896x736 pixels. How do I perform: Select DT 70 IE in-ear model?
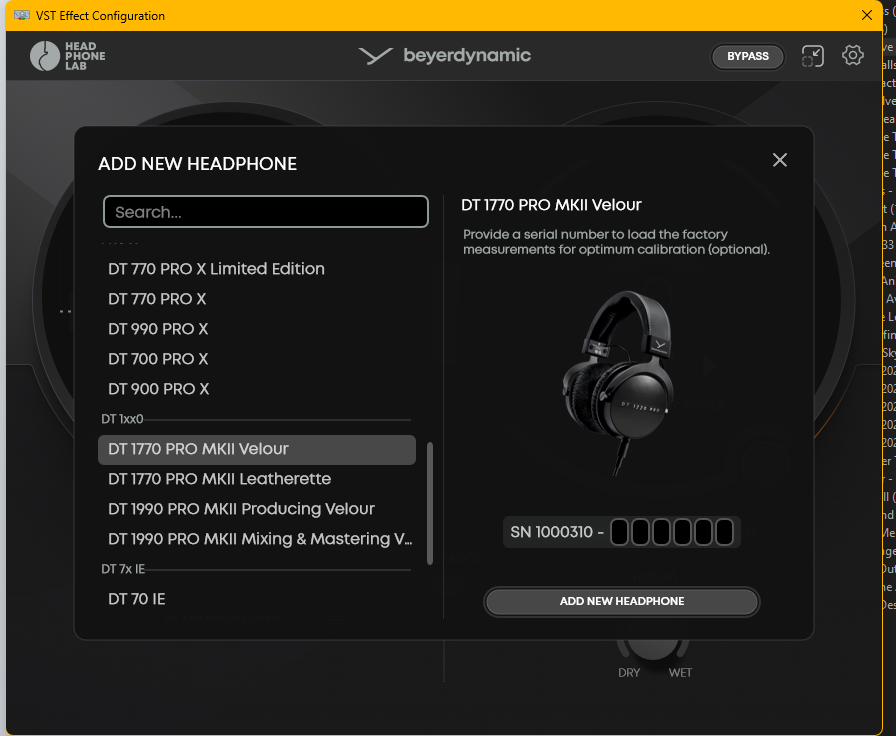tap(137, 599)
